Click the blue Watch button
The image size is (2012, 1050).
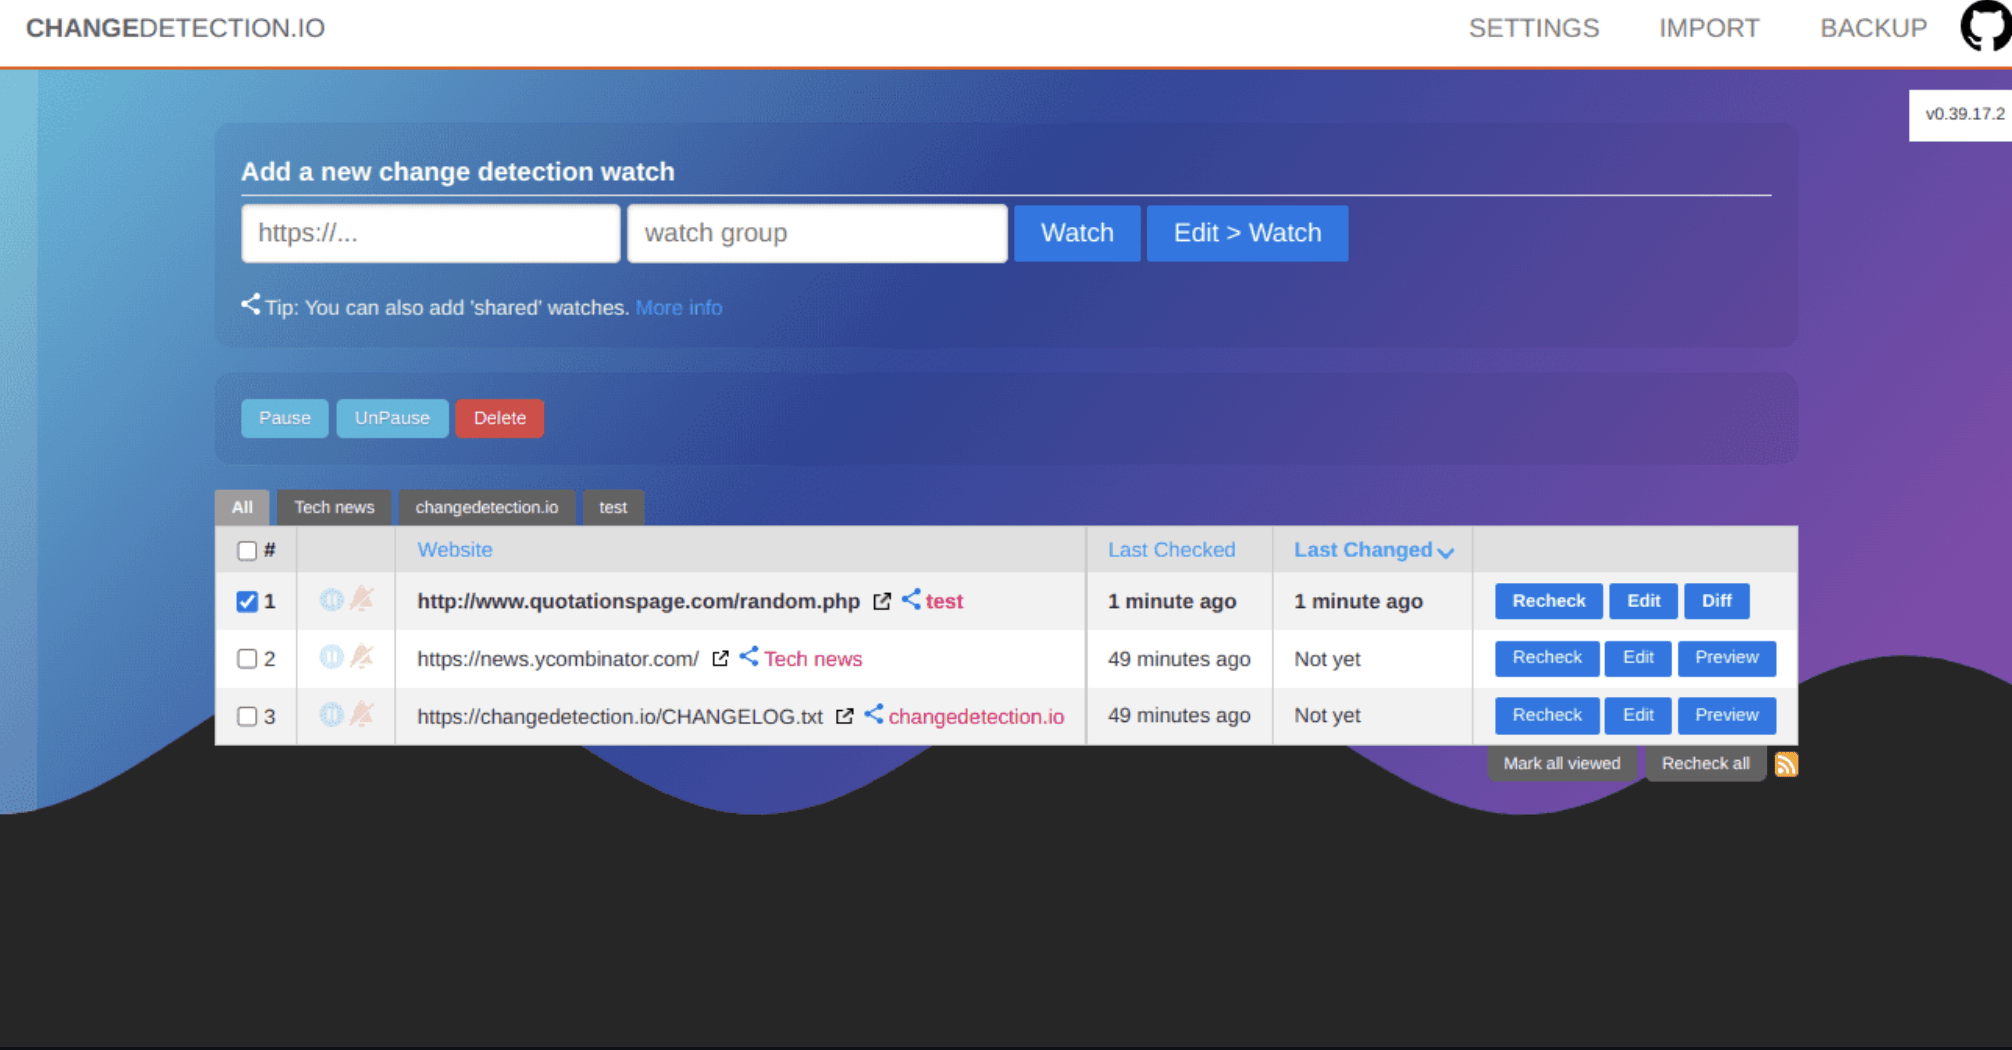coord(1077,233)
